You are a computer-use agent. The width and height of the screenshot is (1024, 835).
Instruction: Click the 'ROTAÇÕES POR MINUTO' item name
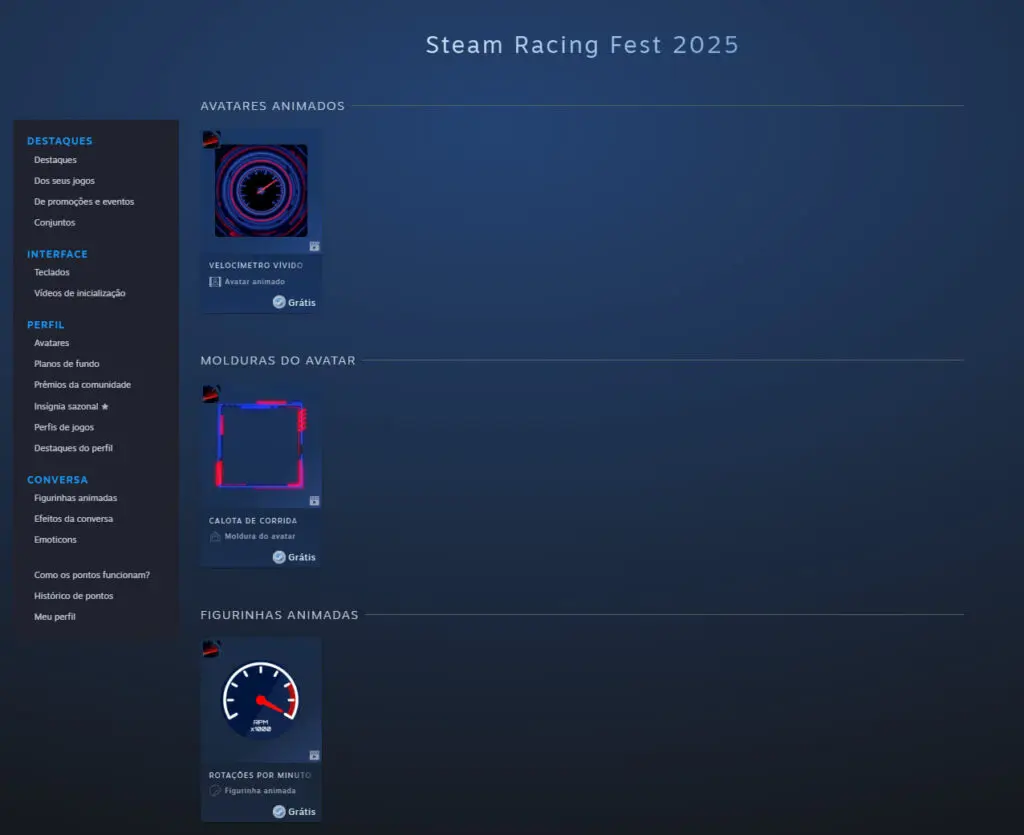point(260,775)
